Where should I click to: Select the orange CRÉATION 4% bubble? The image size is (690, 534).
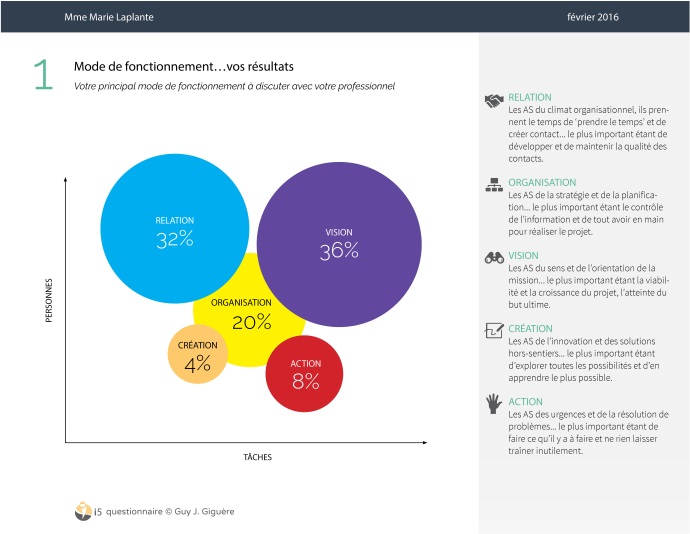coord(197,355)
